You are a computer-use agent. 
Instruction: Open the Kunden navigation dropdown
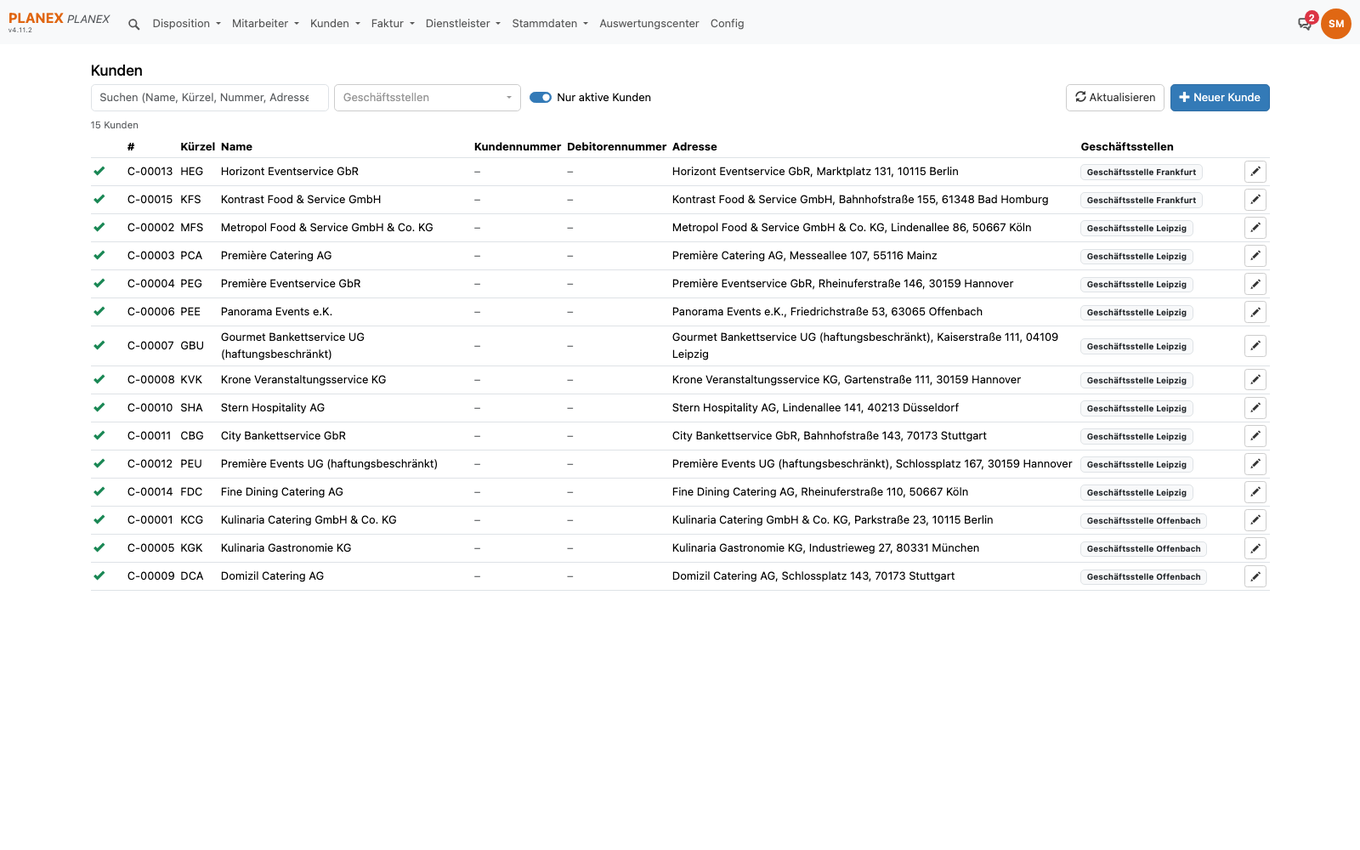pyautogui.click(x=335, y=24)
